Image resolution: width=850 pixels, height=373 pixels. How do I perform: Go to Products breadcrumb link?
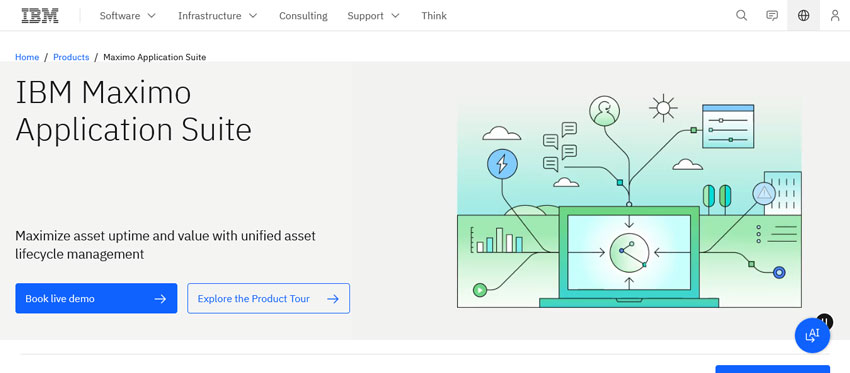pos(71,57)
